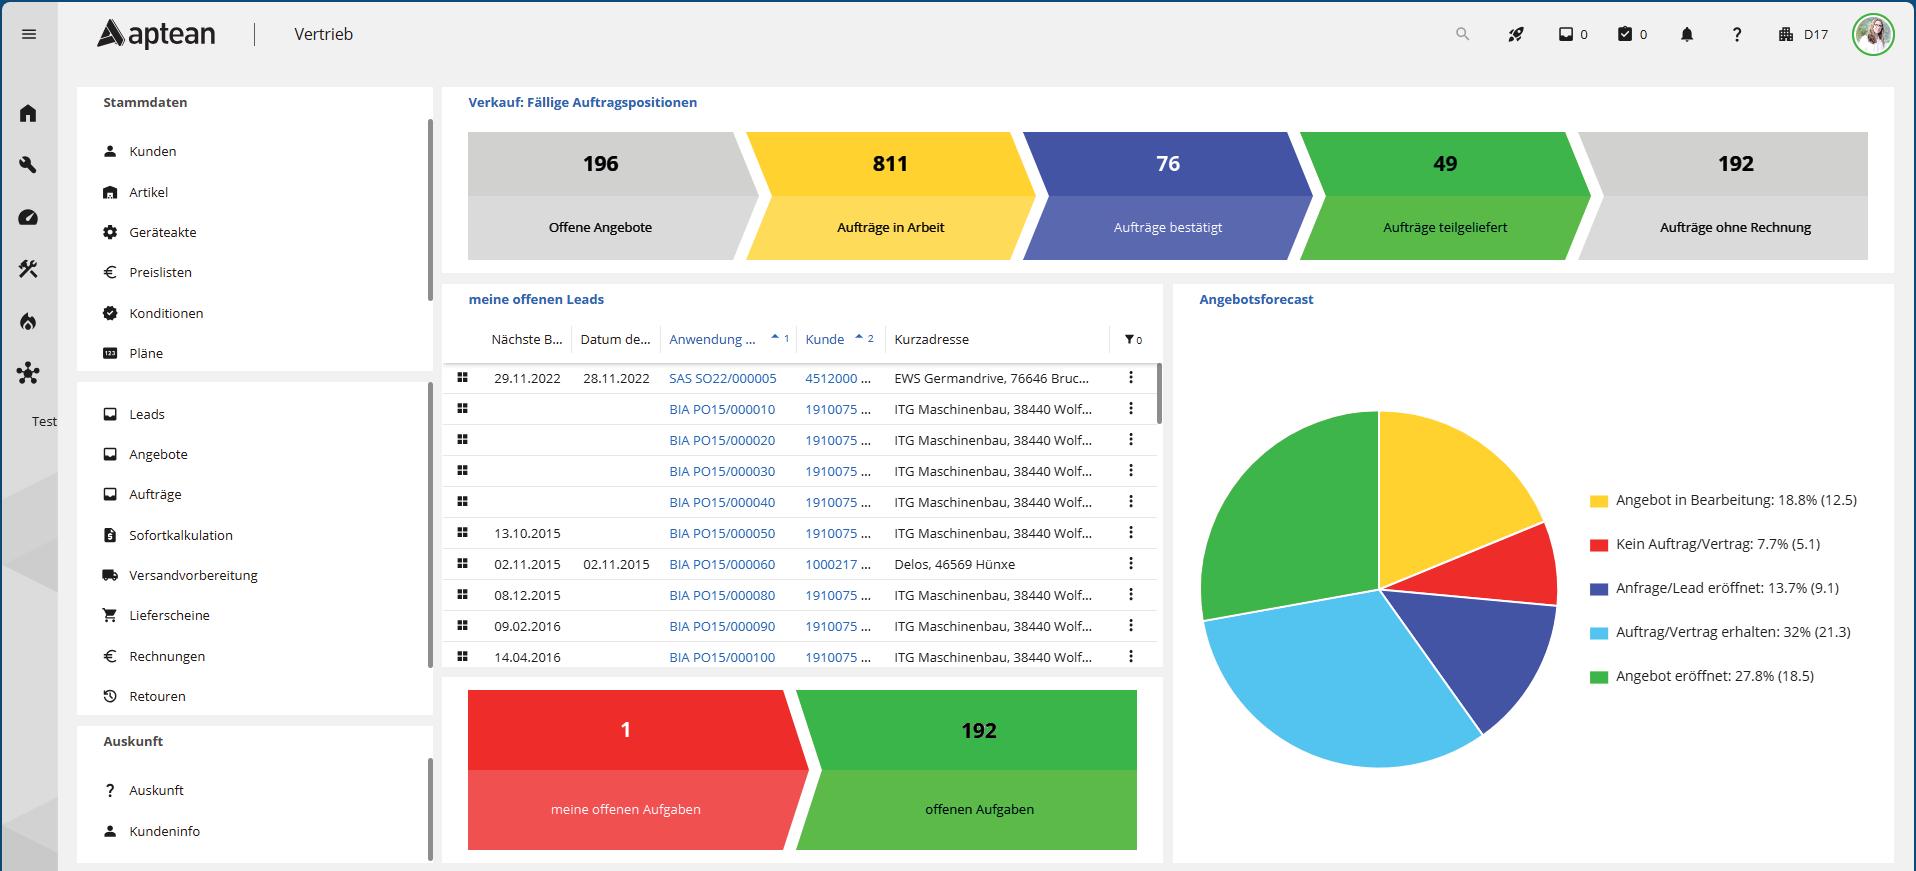Click the meine offenen Aufgaben tile
1916x871 pixels.
pyautogui.click(x=627, y=770)
